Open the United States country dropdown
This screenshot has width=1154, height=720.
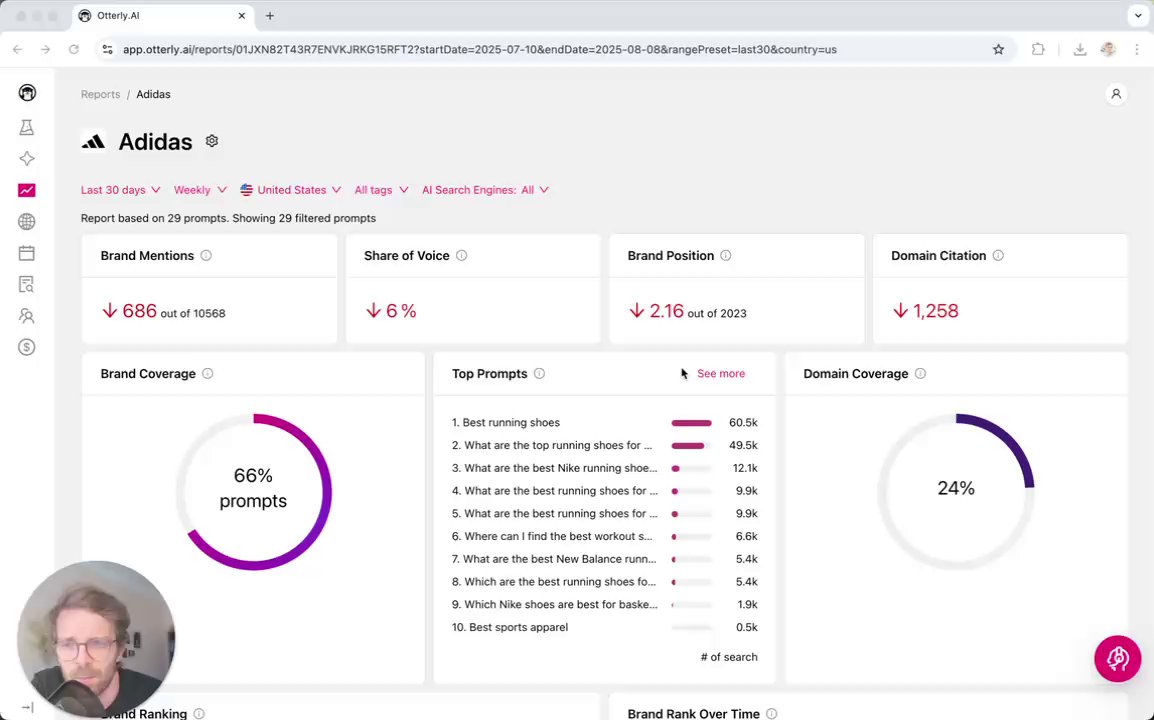pos(290,190)
